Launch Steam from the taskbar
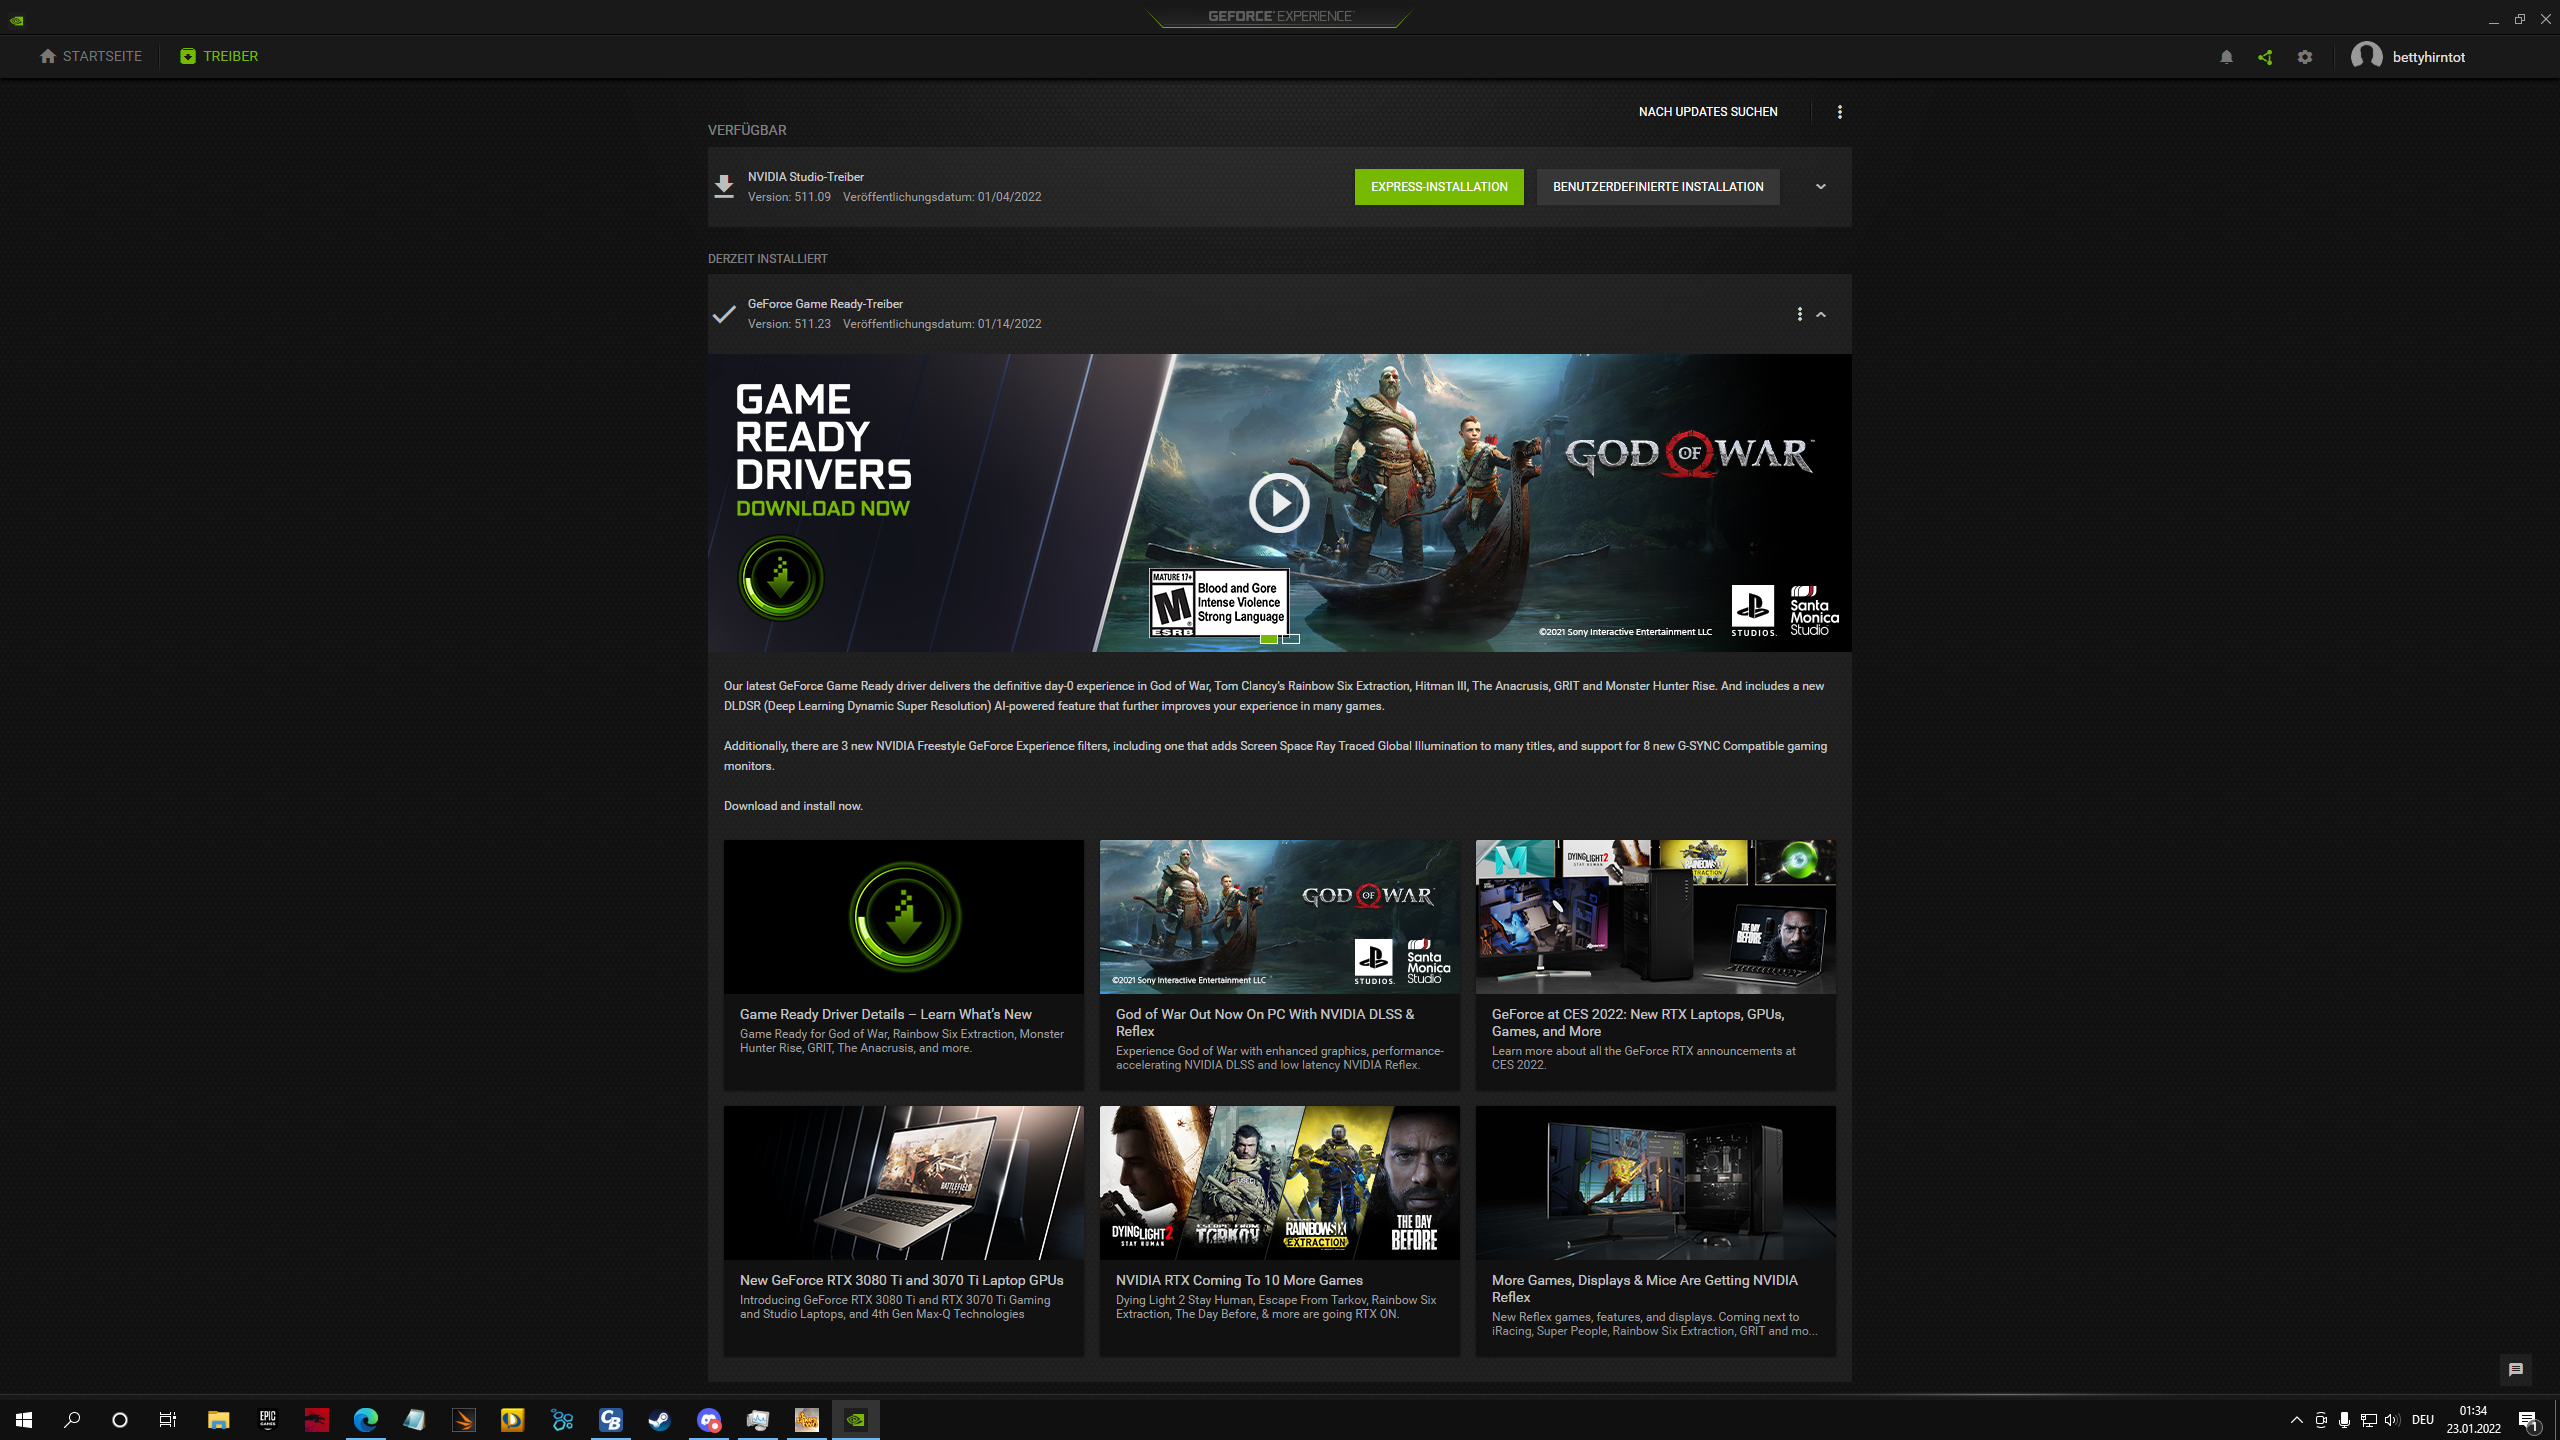This screenshot has height=1440, width=2560. click(659, 1419)
